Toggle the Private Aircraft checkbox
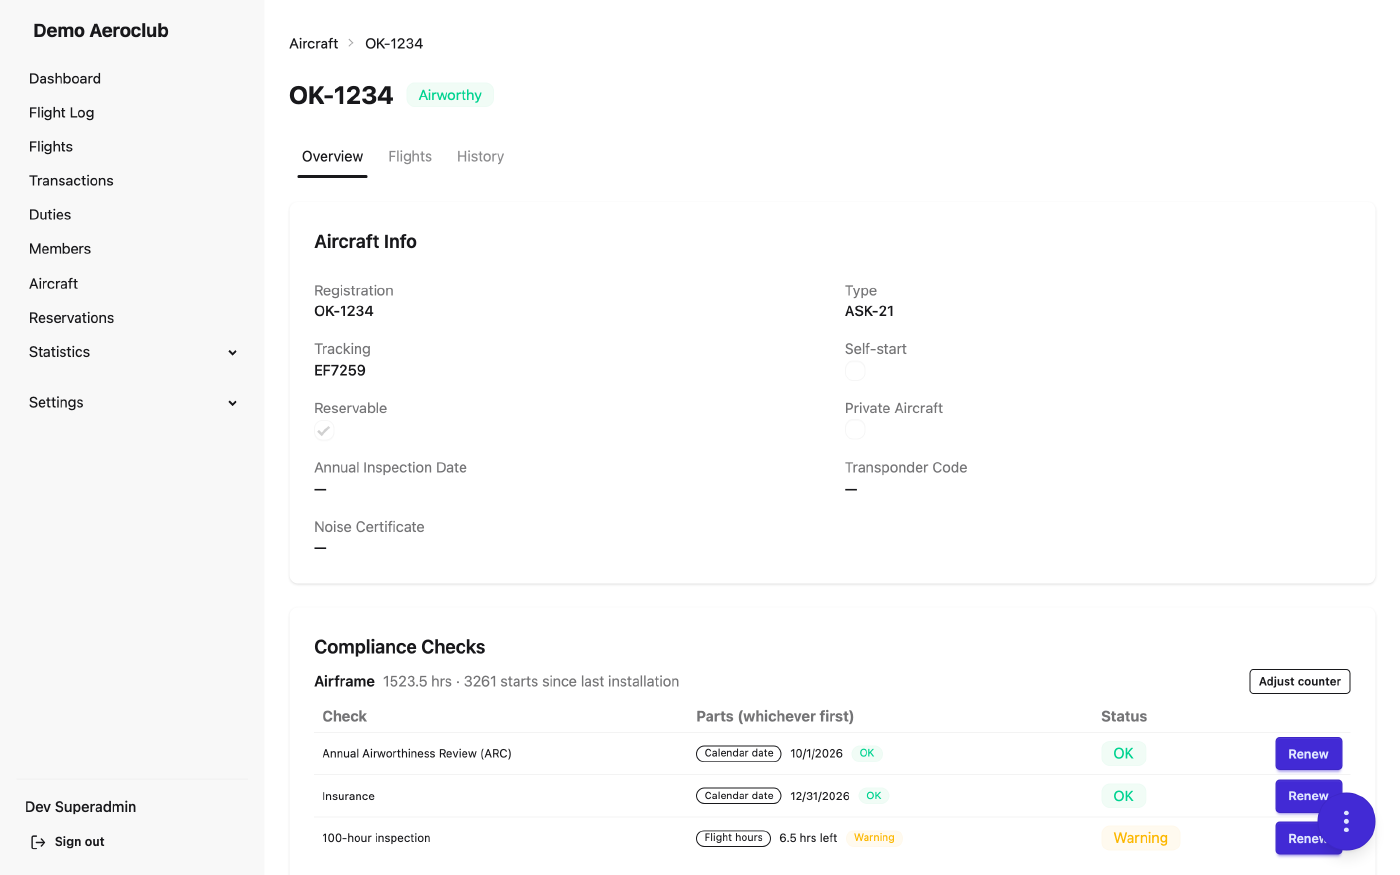Screen dimensions: 1400x875 855,430
